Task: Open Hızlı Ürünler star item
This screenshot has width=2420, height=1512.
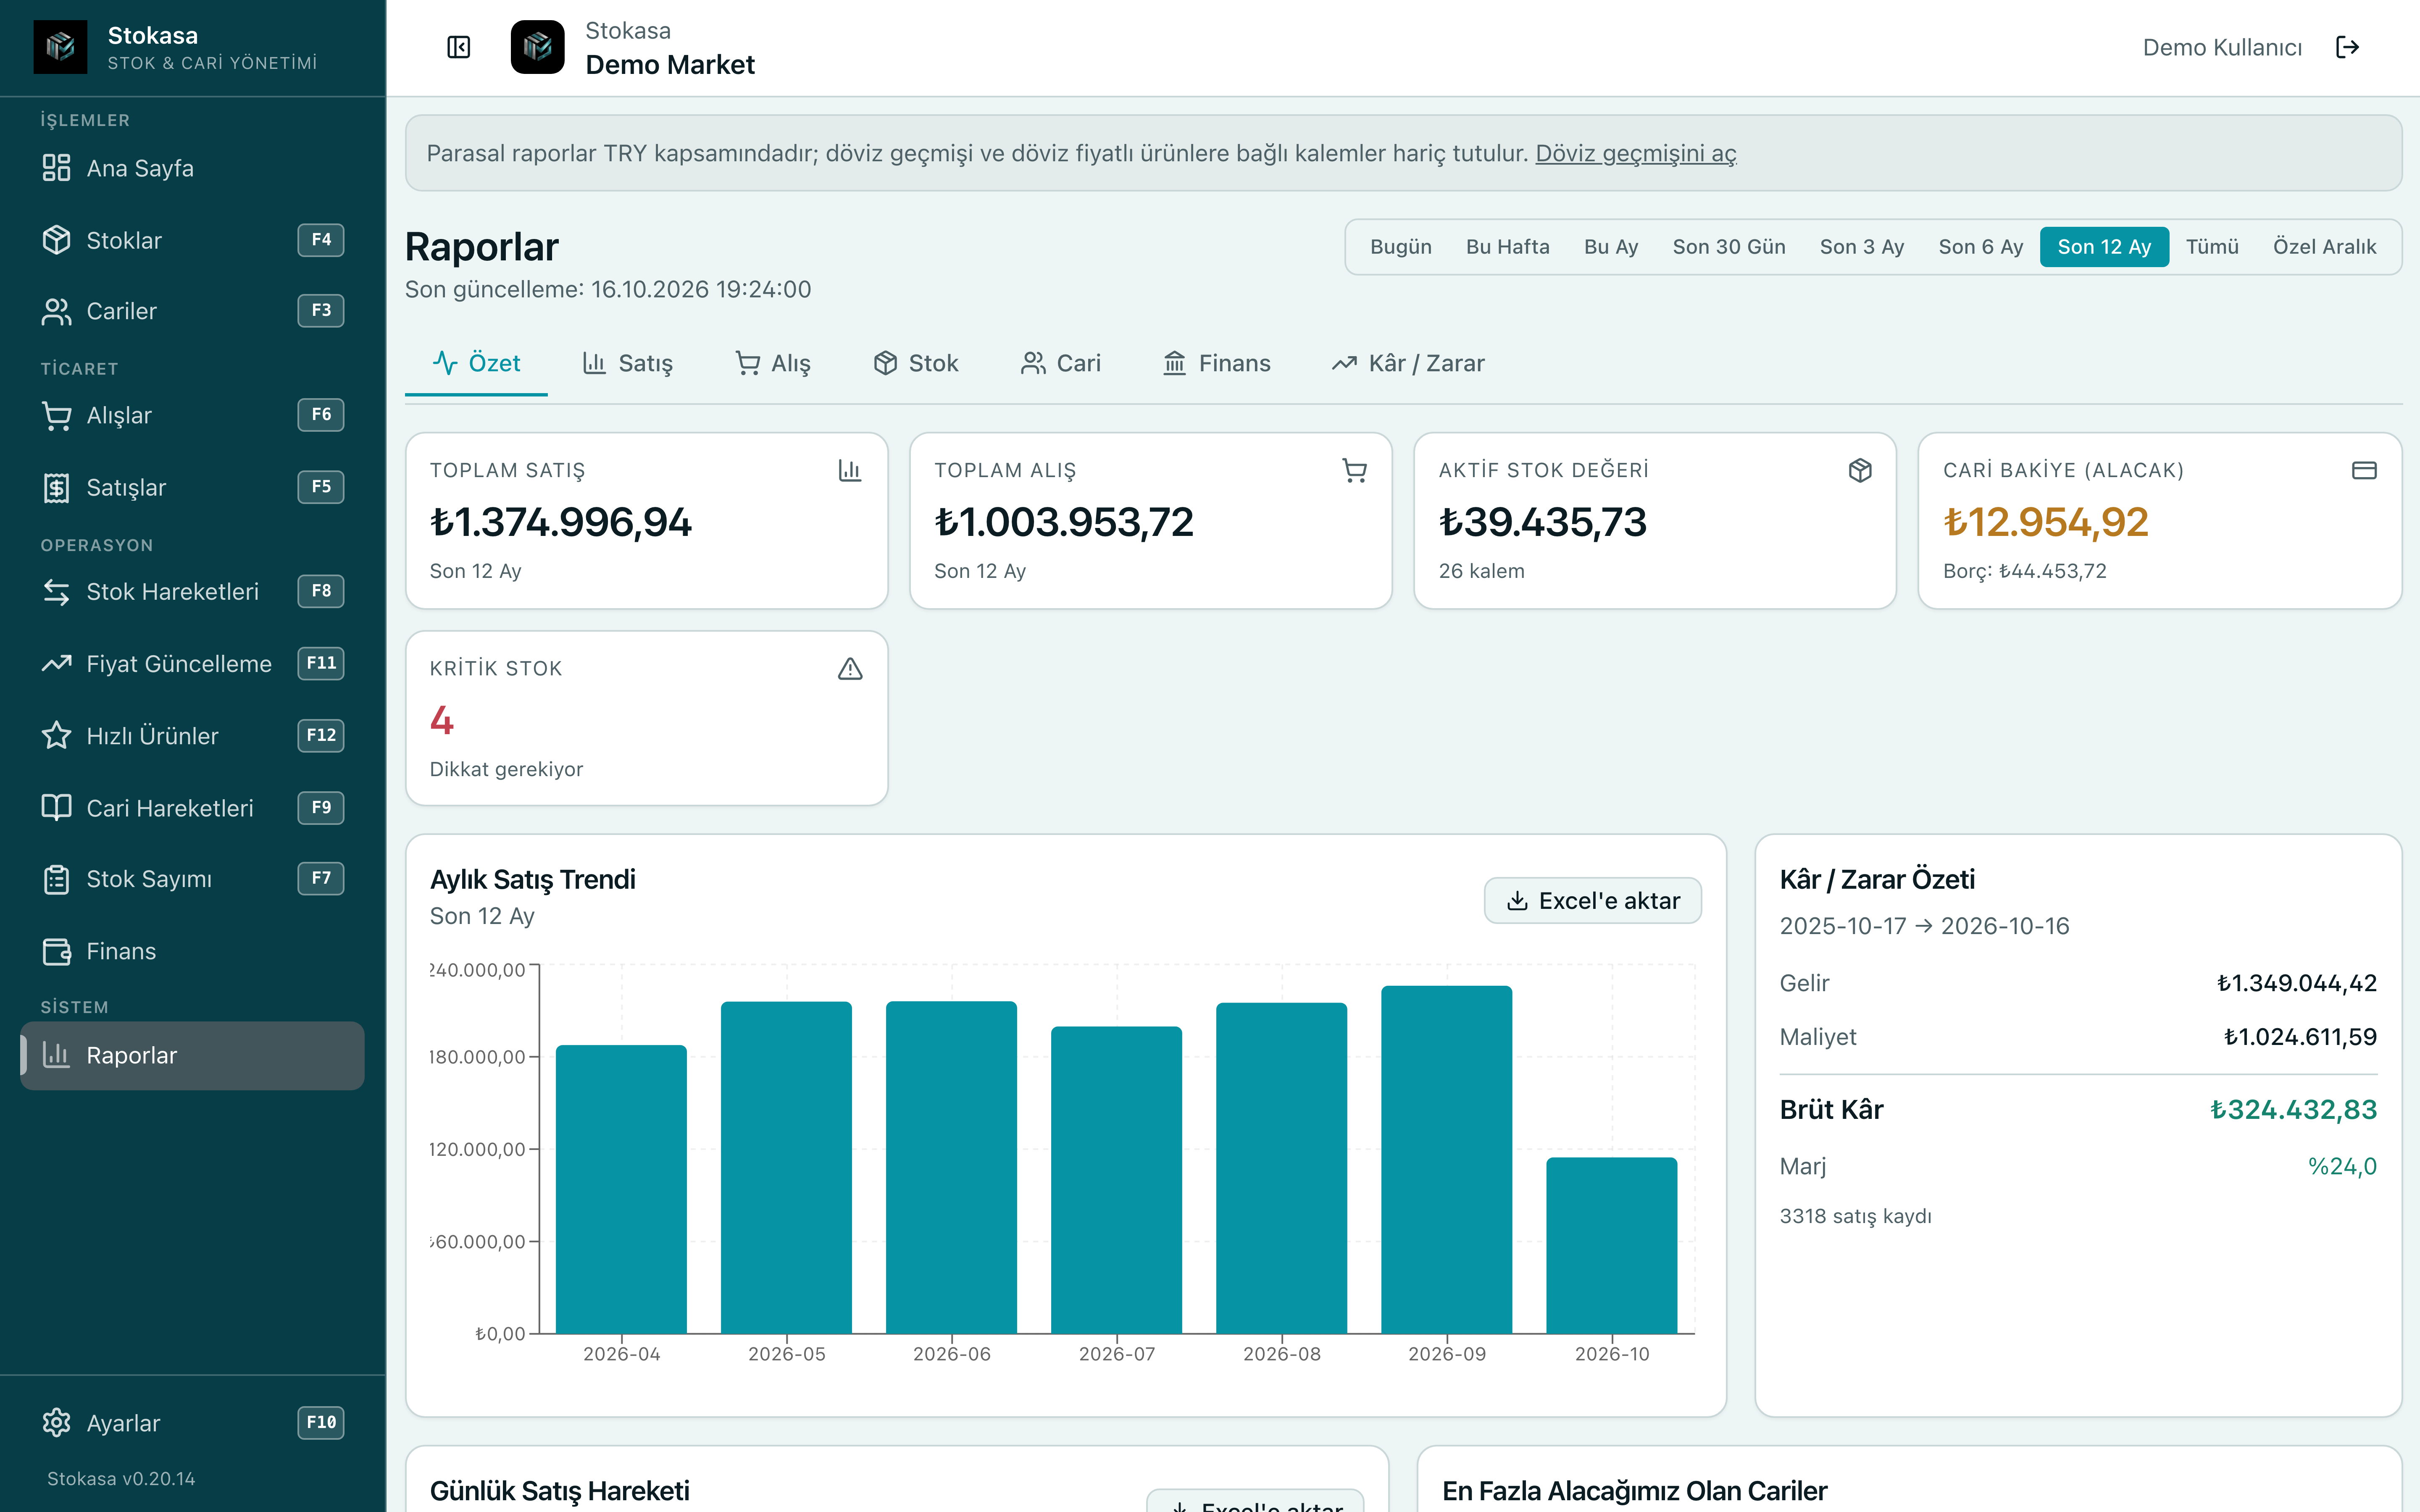Action: [192, 735]
